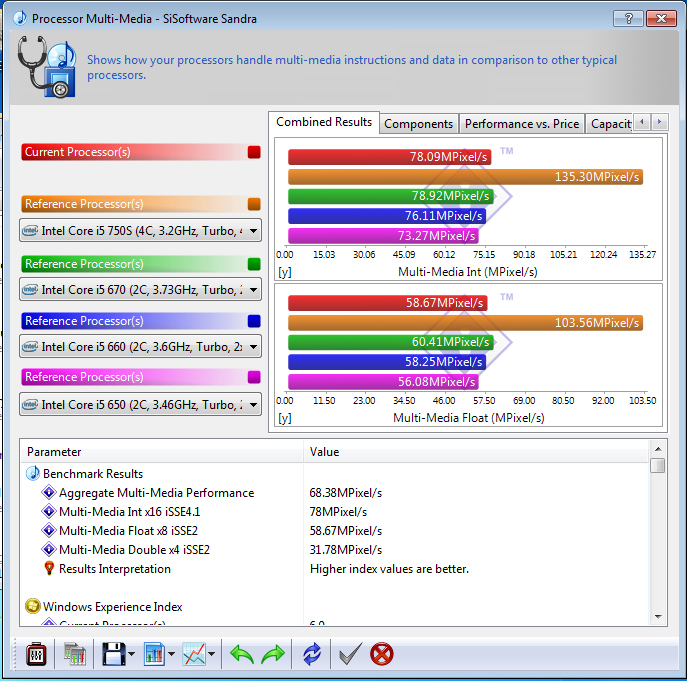This screenshot has height=681, width=687.
Task: Click the orange 135.30MPixel/s bar
Action: click(x=465, y=177)
